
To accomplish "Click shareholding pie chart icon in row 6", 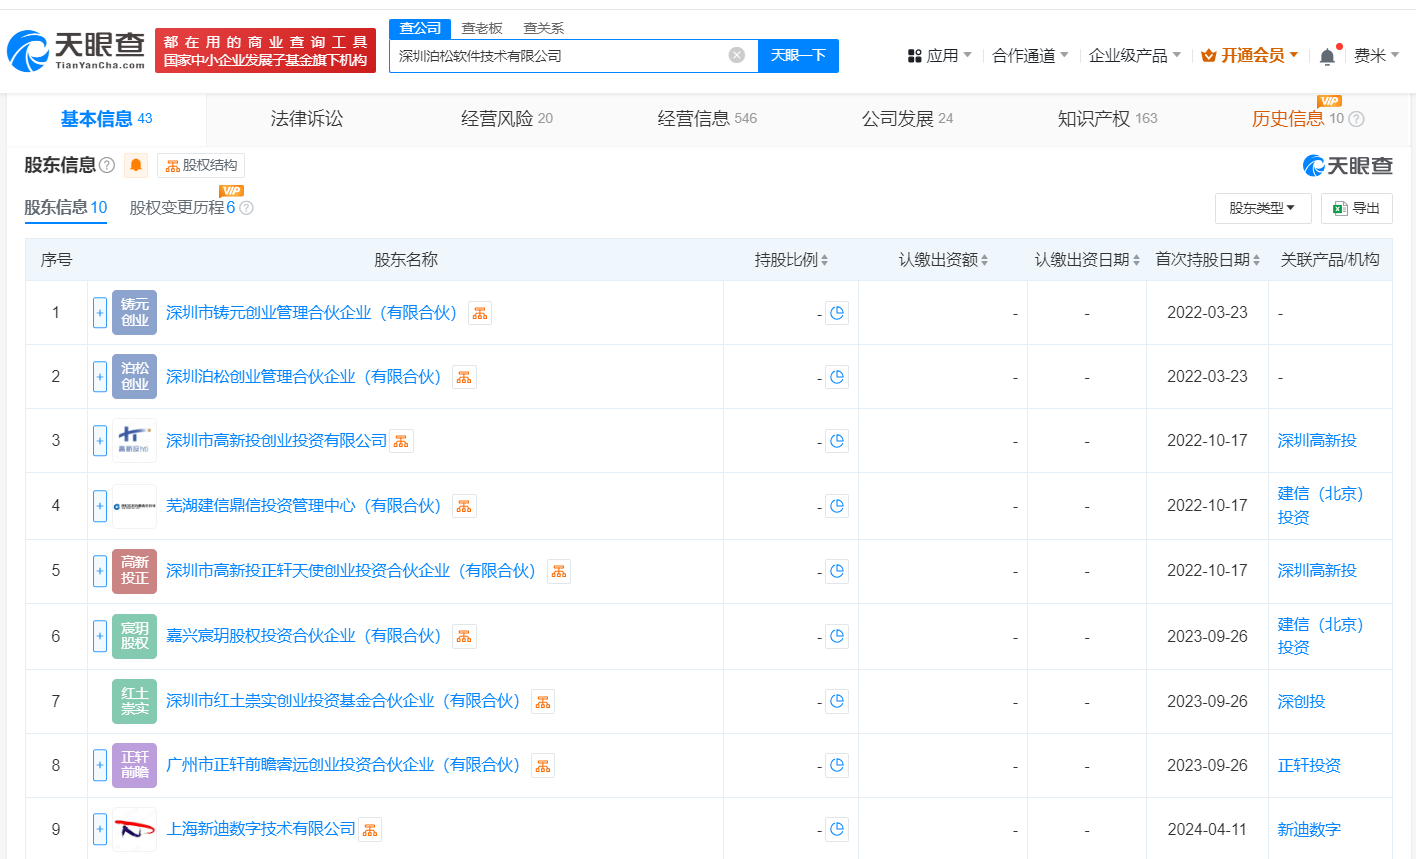I will 837,636.
